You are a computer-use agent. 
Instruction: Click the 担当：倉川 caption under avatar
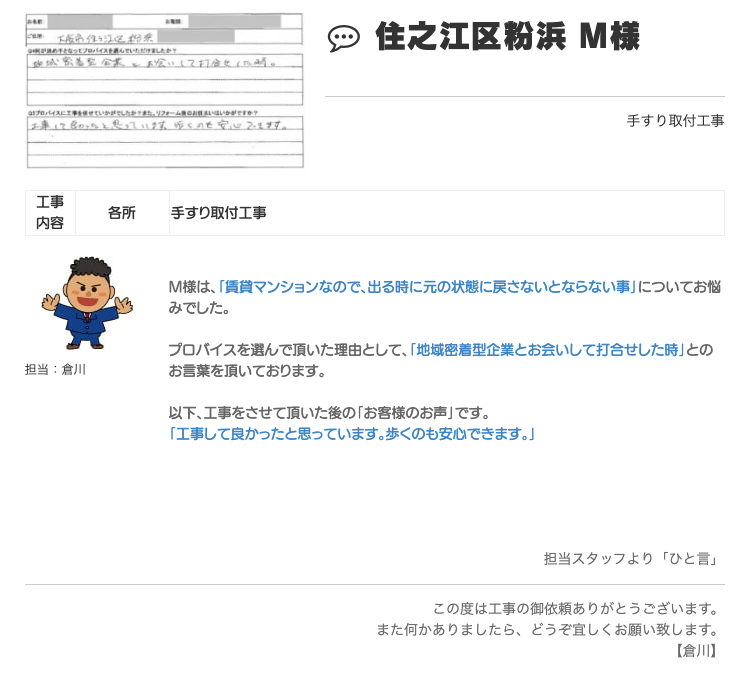(x=56, y=369)
